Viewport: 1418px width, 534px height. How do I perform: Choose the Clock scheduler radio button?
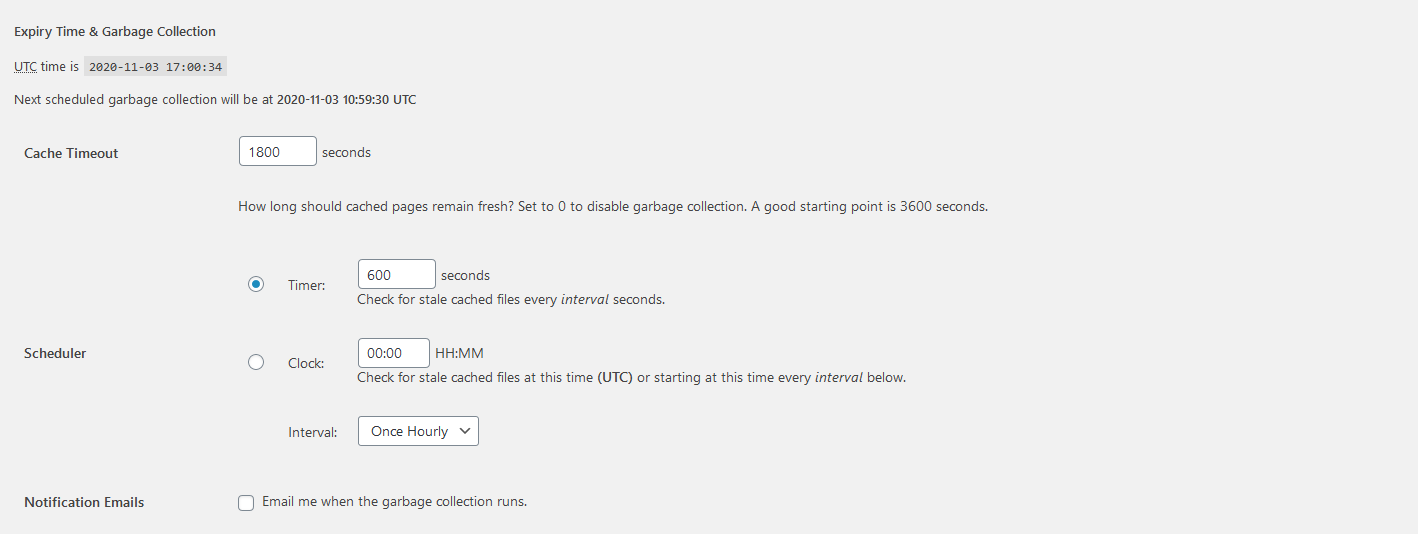[x=256, y=362]
